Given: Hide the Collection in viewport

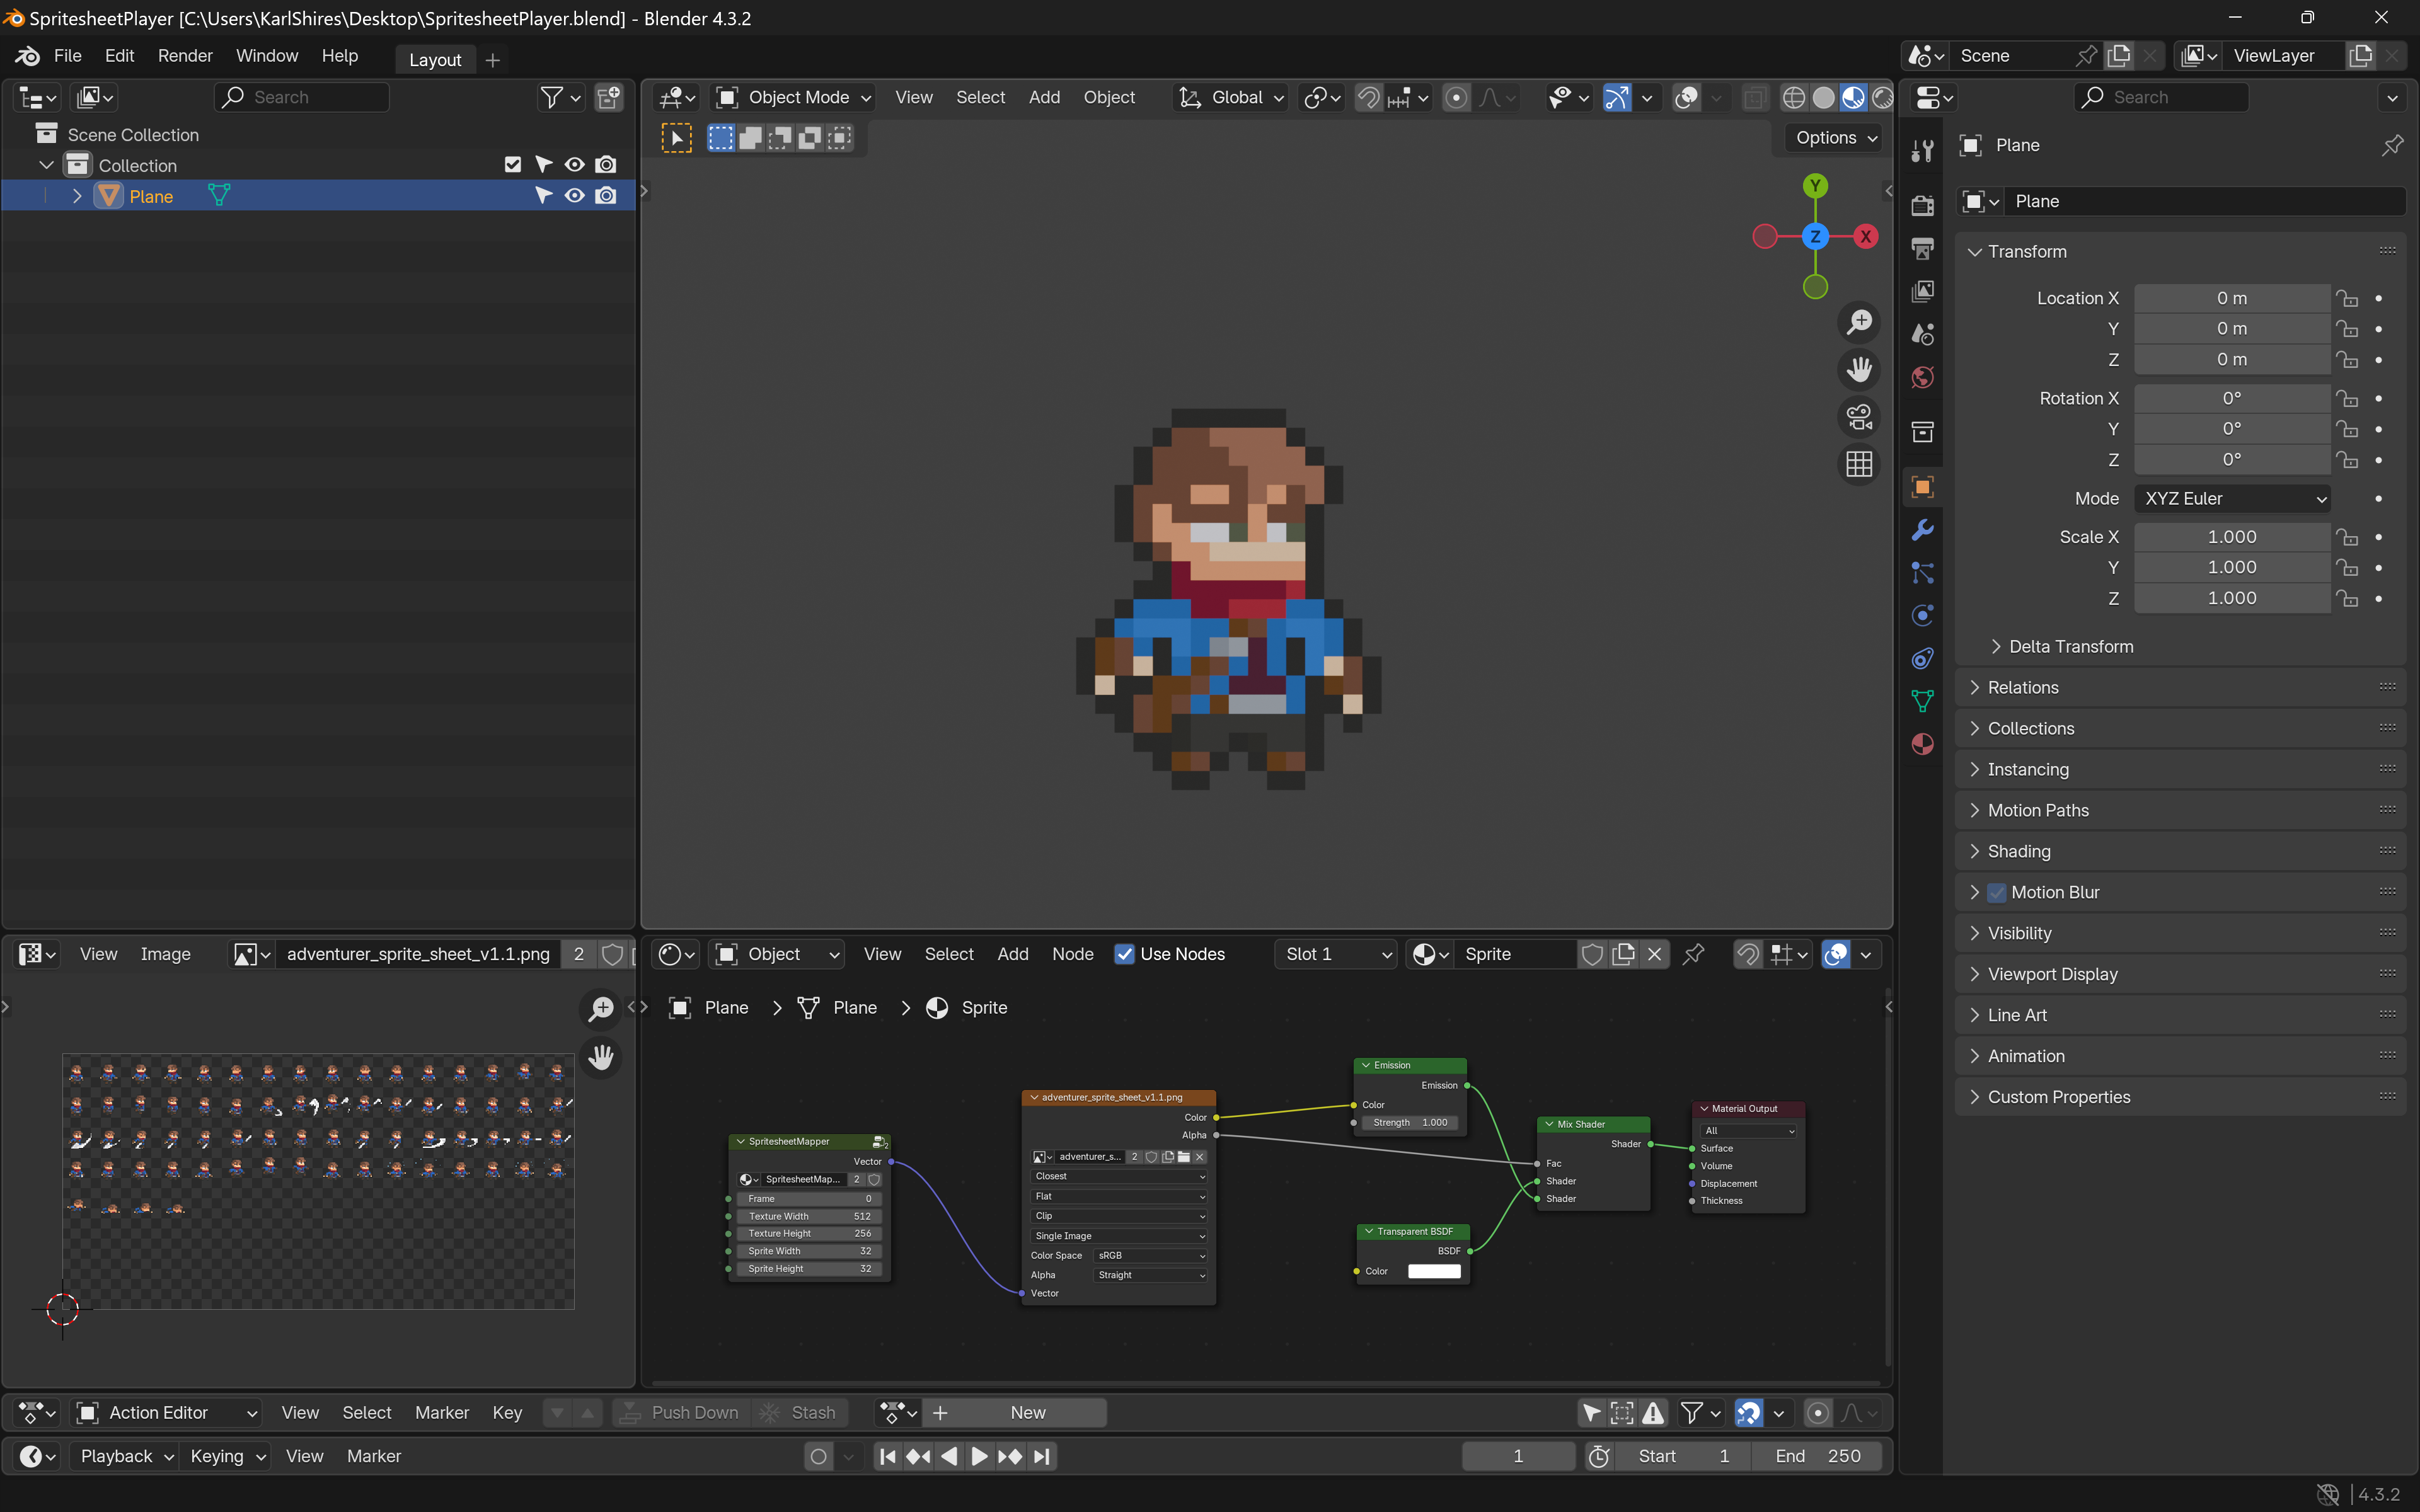Looking at the screenshot, I should [575, 165].
